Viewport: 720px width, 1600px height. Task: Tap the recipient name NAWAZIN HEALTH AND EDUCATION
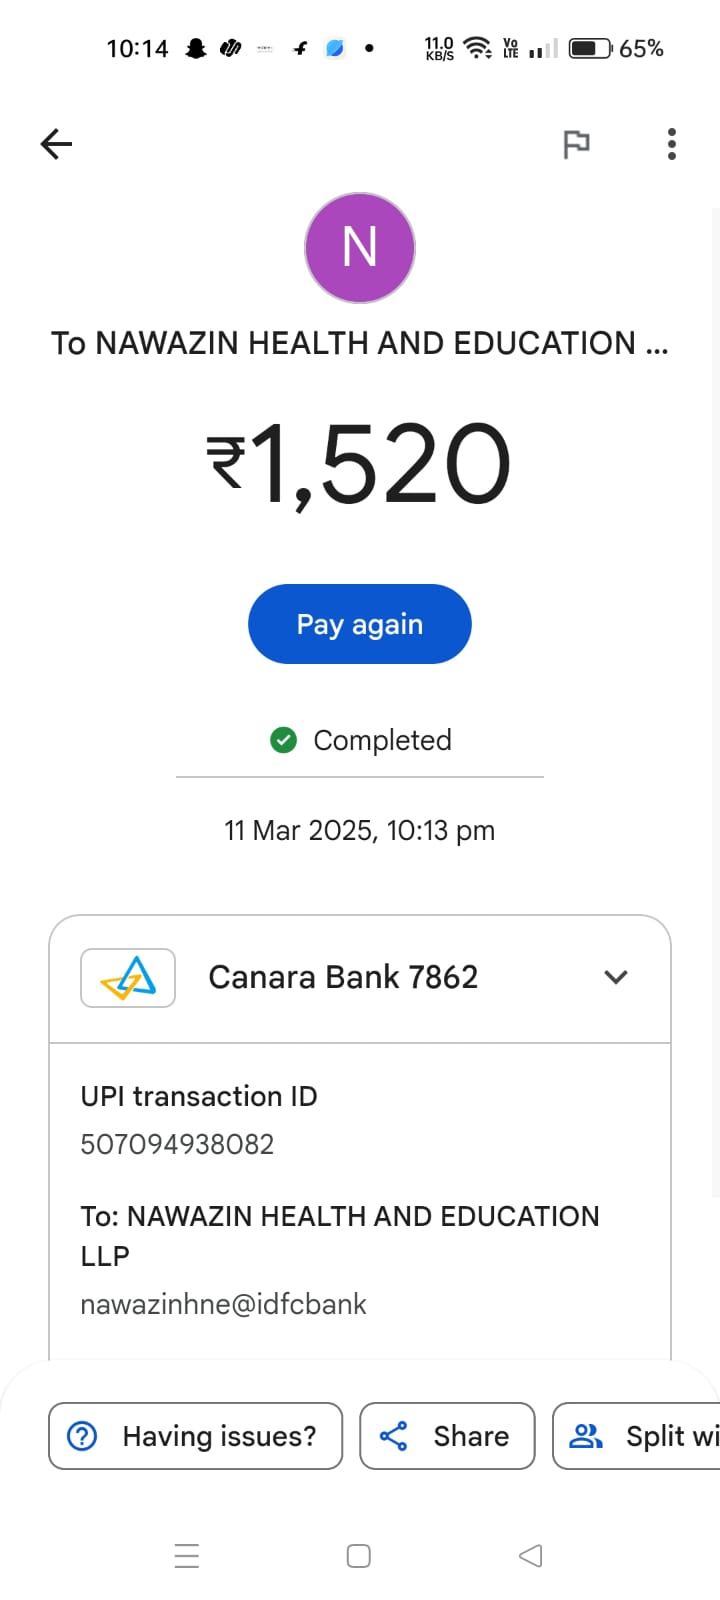[x=360, y=343]
